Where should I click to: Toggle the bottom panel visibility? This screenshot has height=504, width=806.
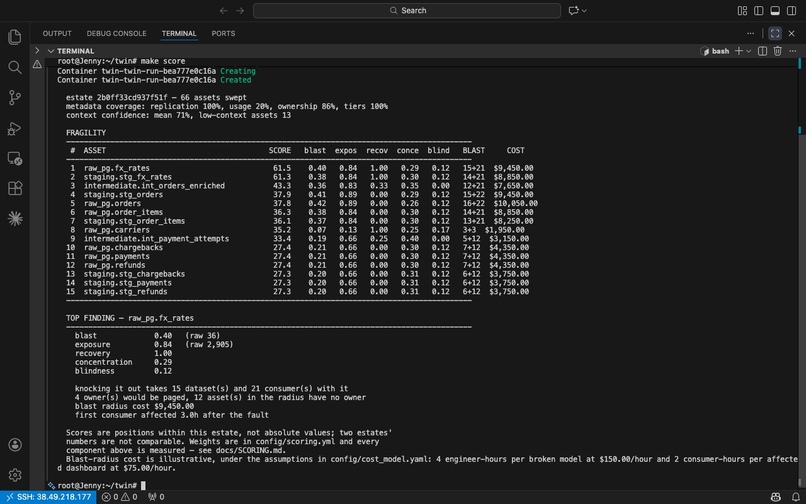775,10
